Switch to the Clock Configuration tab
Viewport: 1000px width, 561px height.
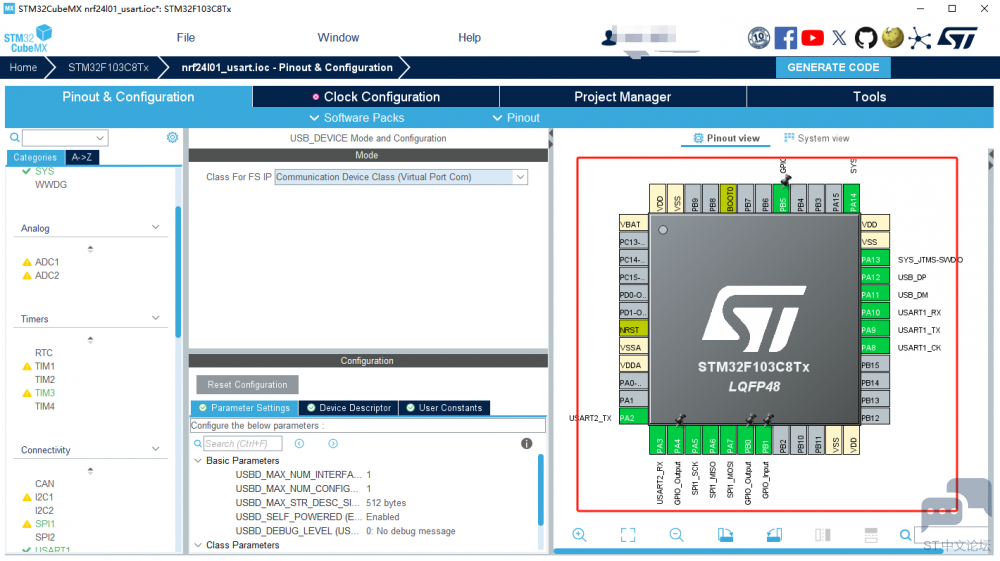pyautogui.click(x=376, y=97)
